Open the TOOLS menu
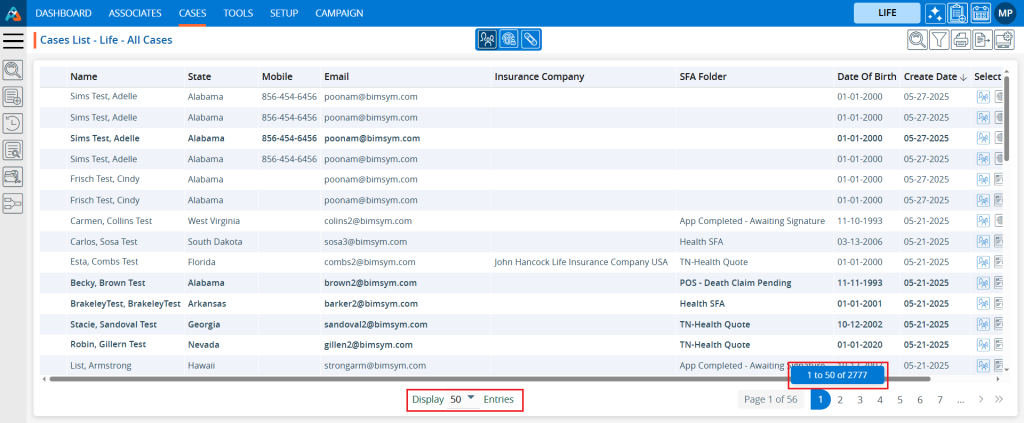1024x423 pixels. point(238,13)
